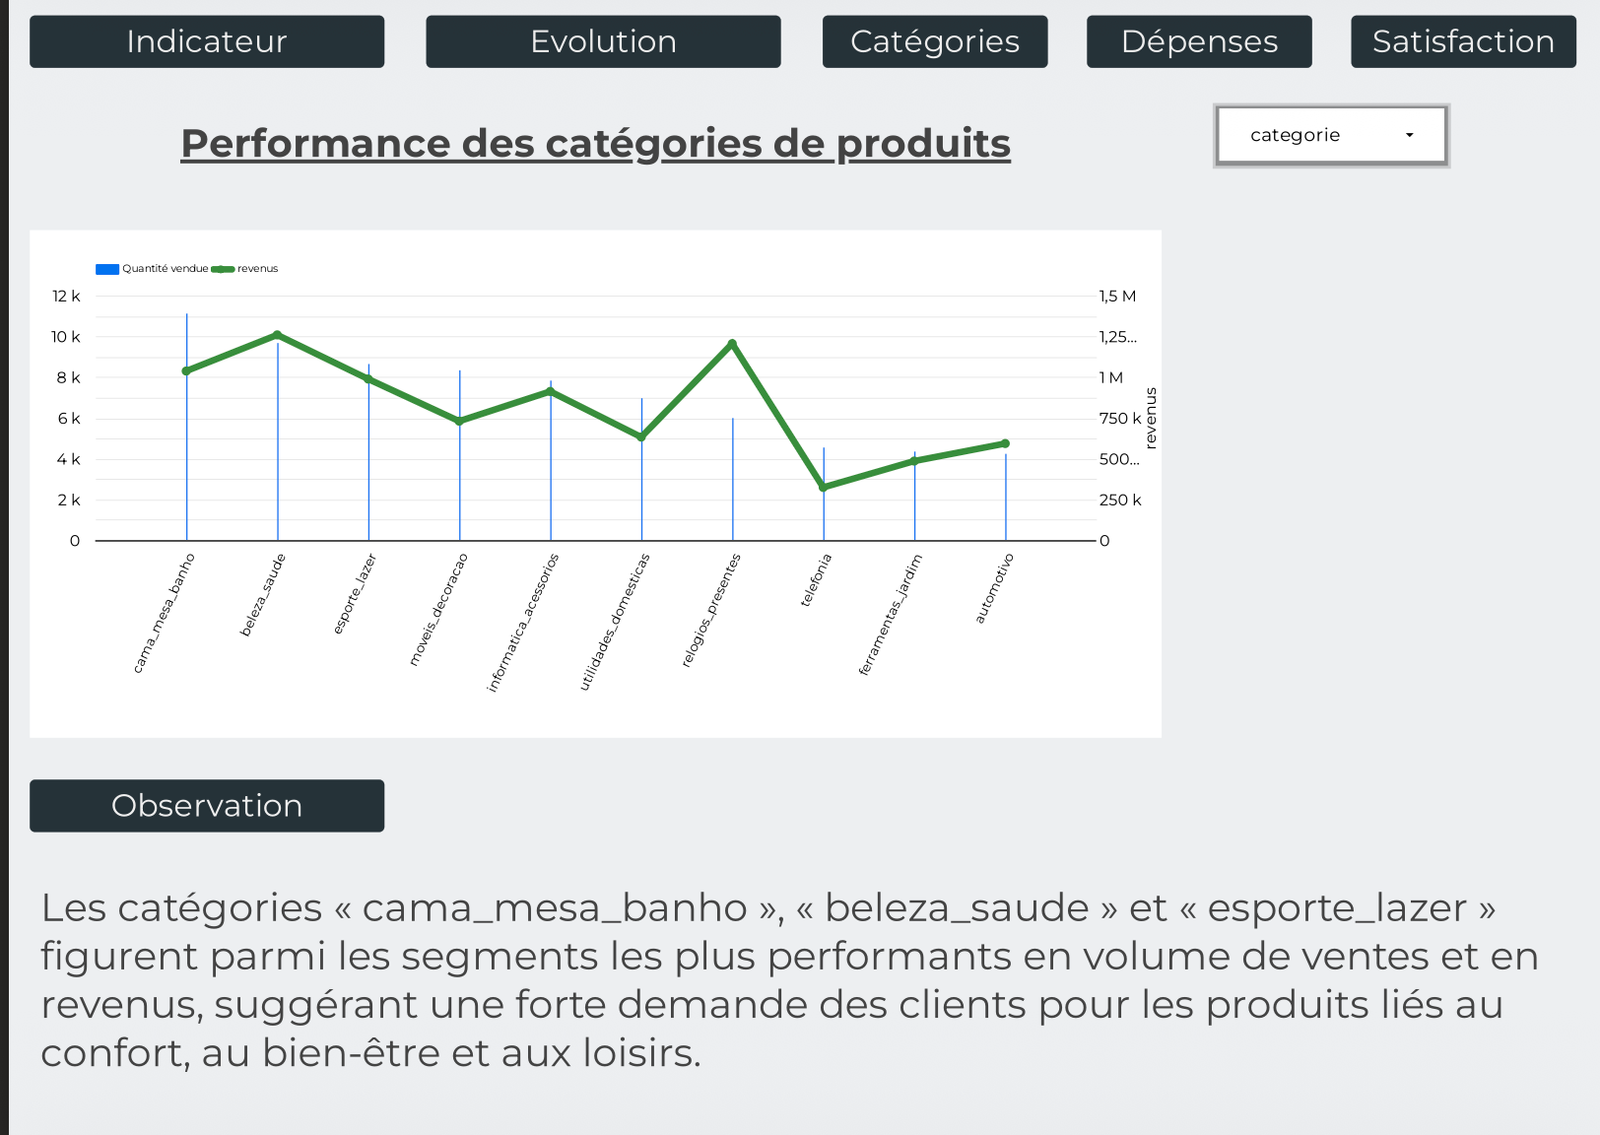Click the revenus line point for moveis_decoracao

coord(459,421)
